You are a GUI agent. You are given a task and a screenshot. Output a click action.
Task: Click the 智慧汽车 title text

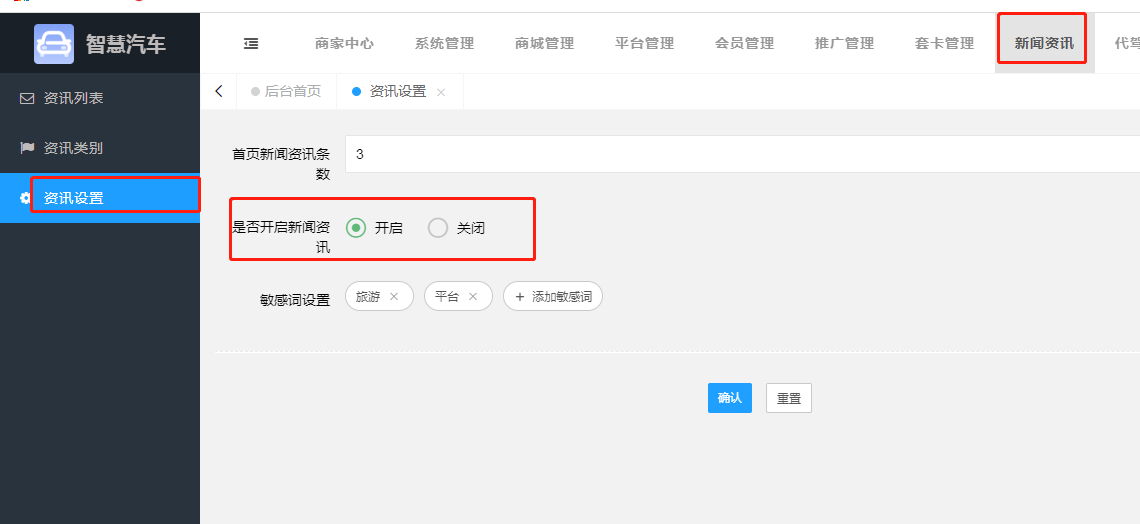point(126,44)
